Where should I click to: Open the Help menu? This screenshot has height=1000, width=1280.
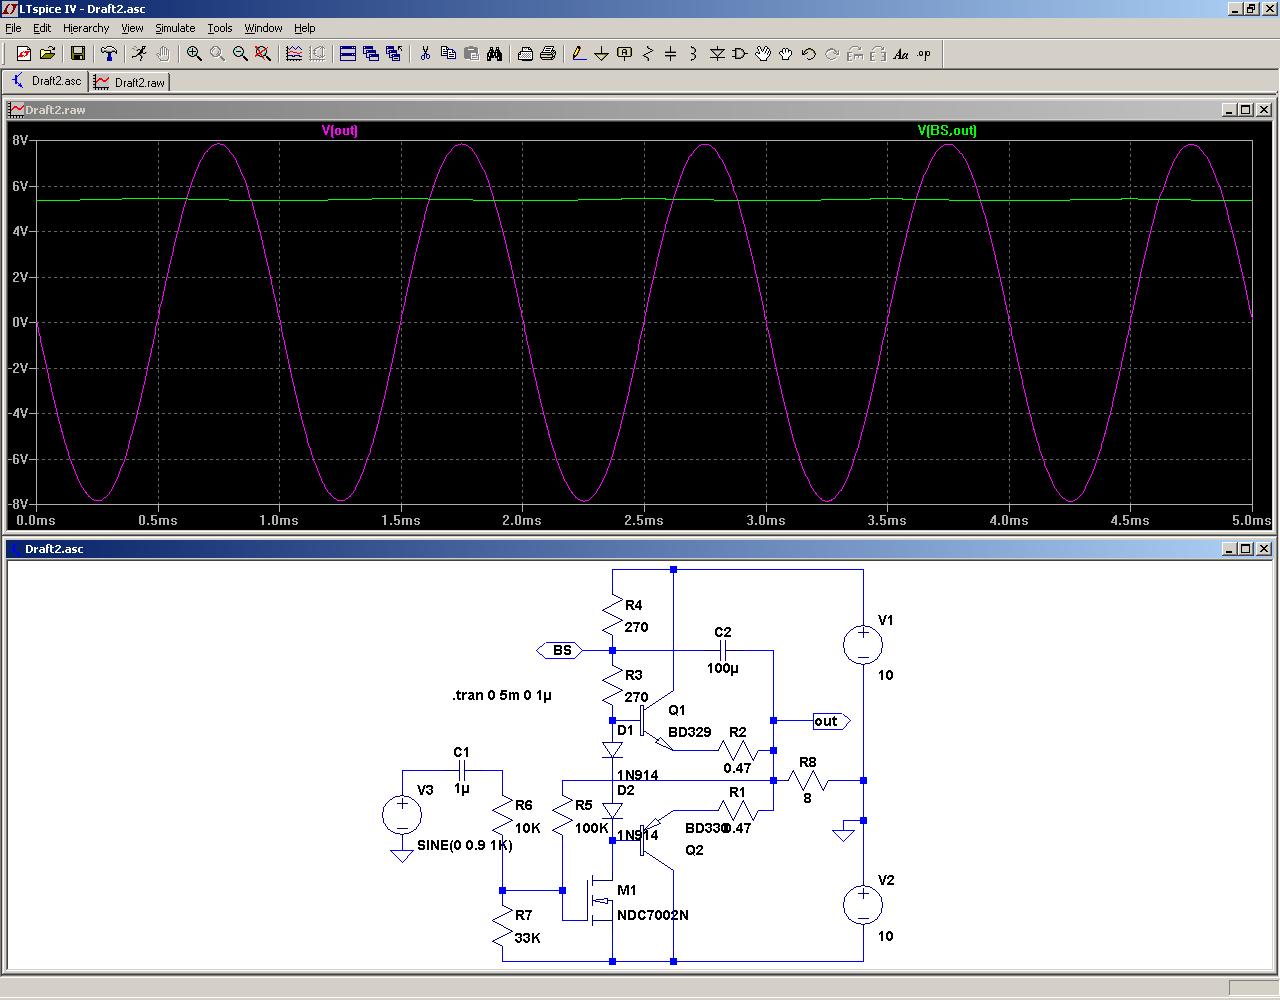tap(305, 28)
